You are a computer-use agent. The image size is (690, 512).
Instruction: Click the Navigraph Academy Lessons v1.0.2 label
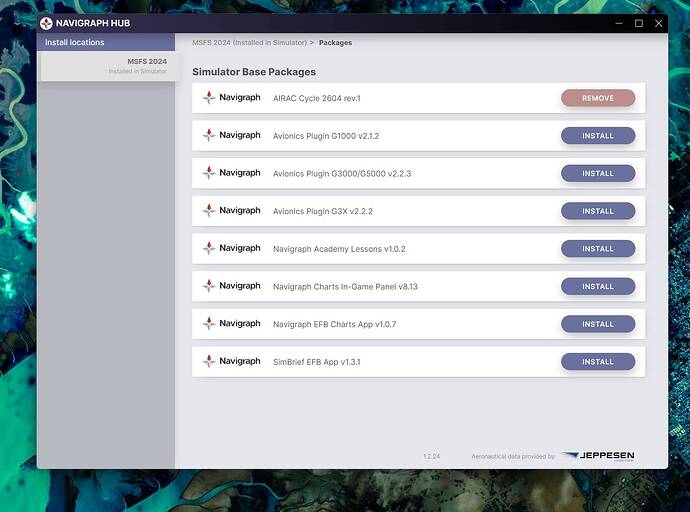[x=339, y=249]
